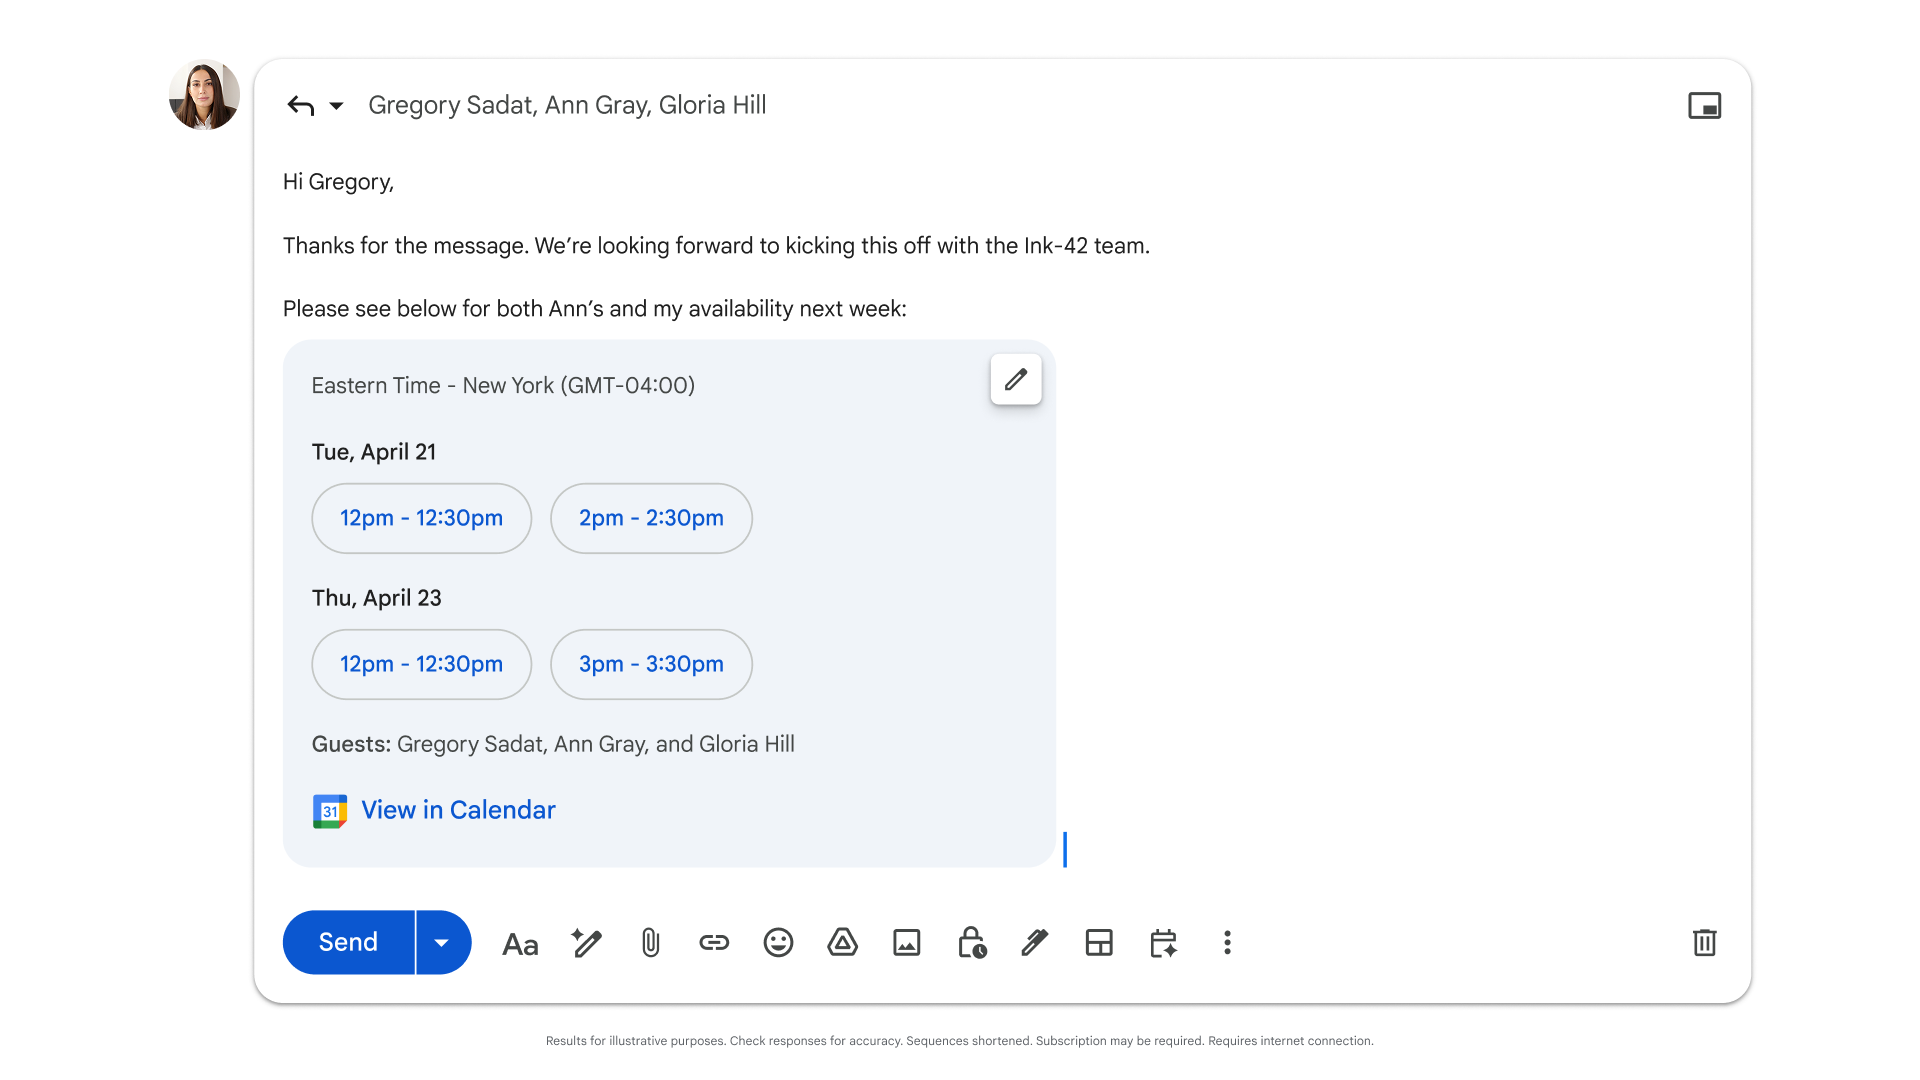Discard the draft

[x=1705, y=942]
